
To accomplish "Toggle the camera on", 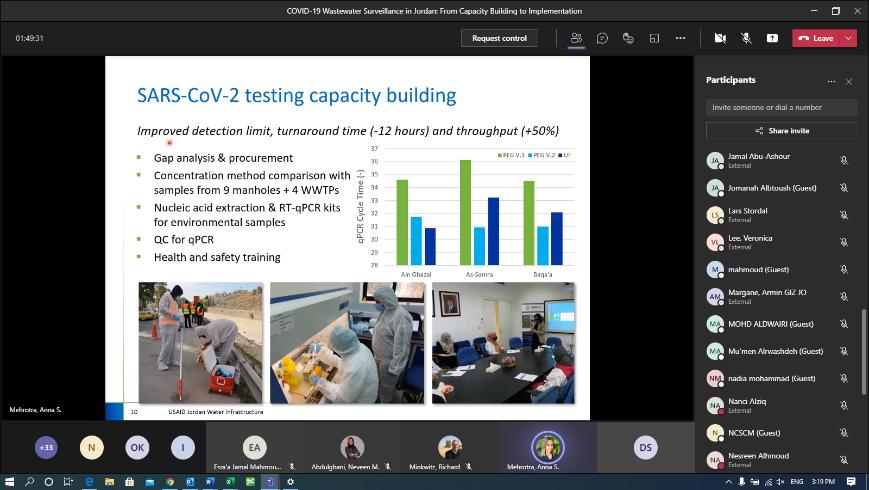I will pos(720,38).
